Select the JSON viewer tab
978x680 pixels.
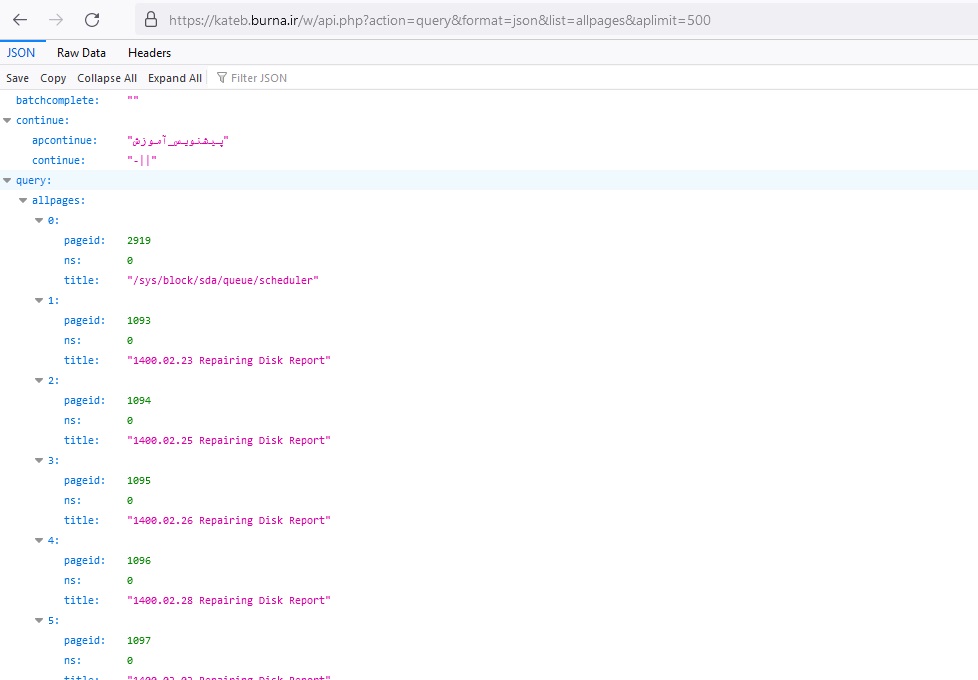point(21,53)
